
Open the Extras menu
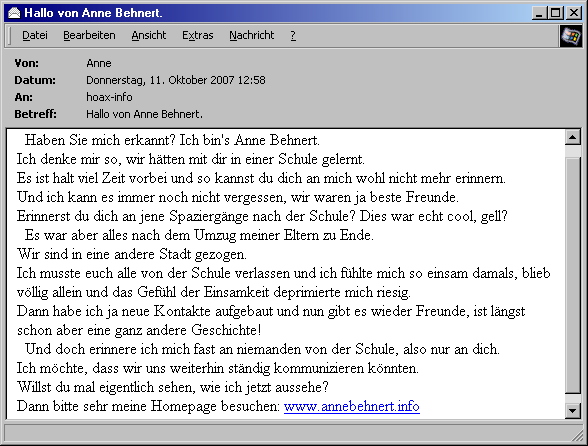[198, 35]
